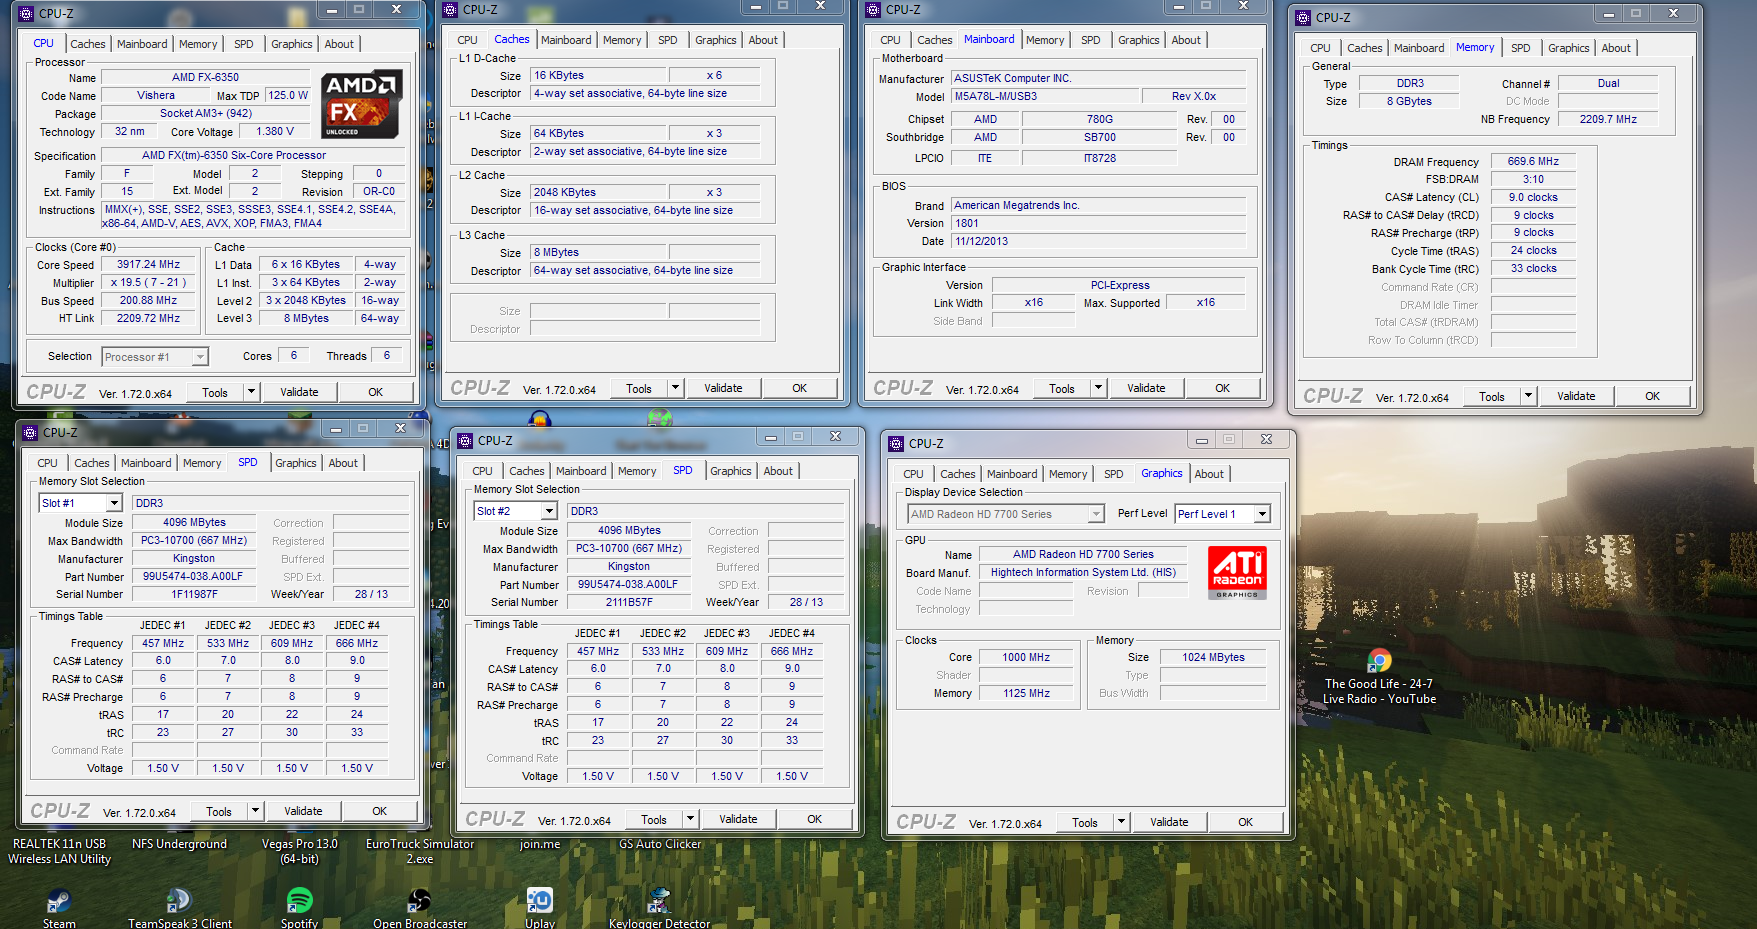The image size is (1757, 929).
Task: Select the Open Broadcaster desktop icon
Action: point(420,908)
